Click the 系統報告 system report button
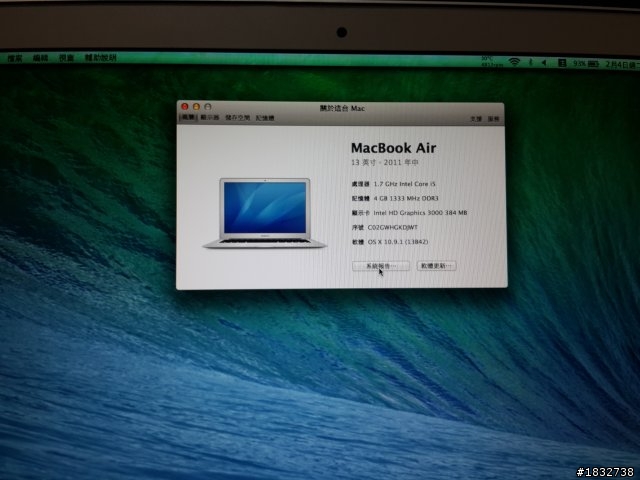 click(x=381, y=266)
